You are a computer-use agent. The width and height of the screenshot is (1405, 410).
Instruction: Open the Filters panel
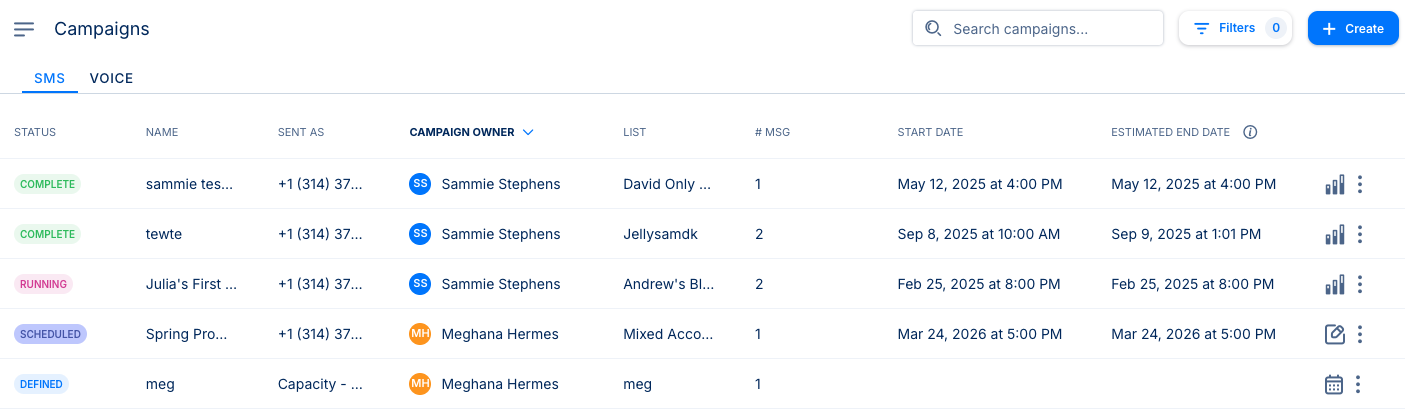click(1235, 29)
